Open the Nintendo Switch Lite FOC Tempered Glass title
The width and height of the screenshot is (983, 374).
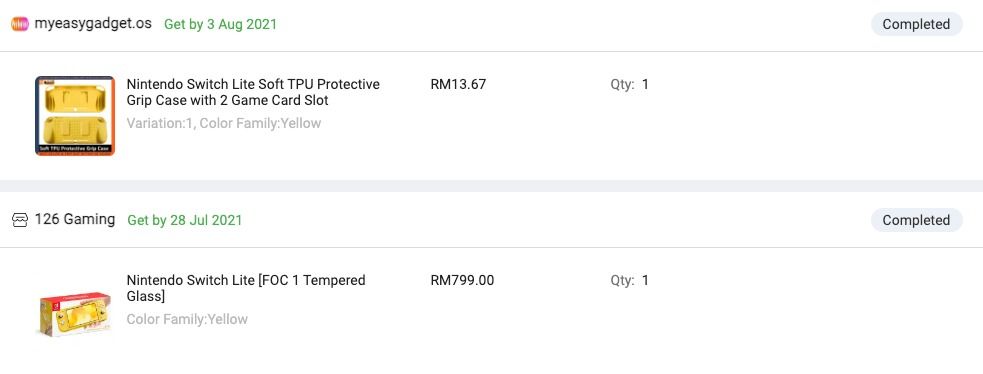(x=246, y=288)
